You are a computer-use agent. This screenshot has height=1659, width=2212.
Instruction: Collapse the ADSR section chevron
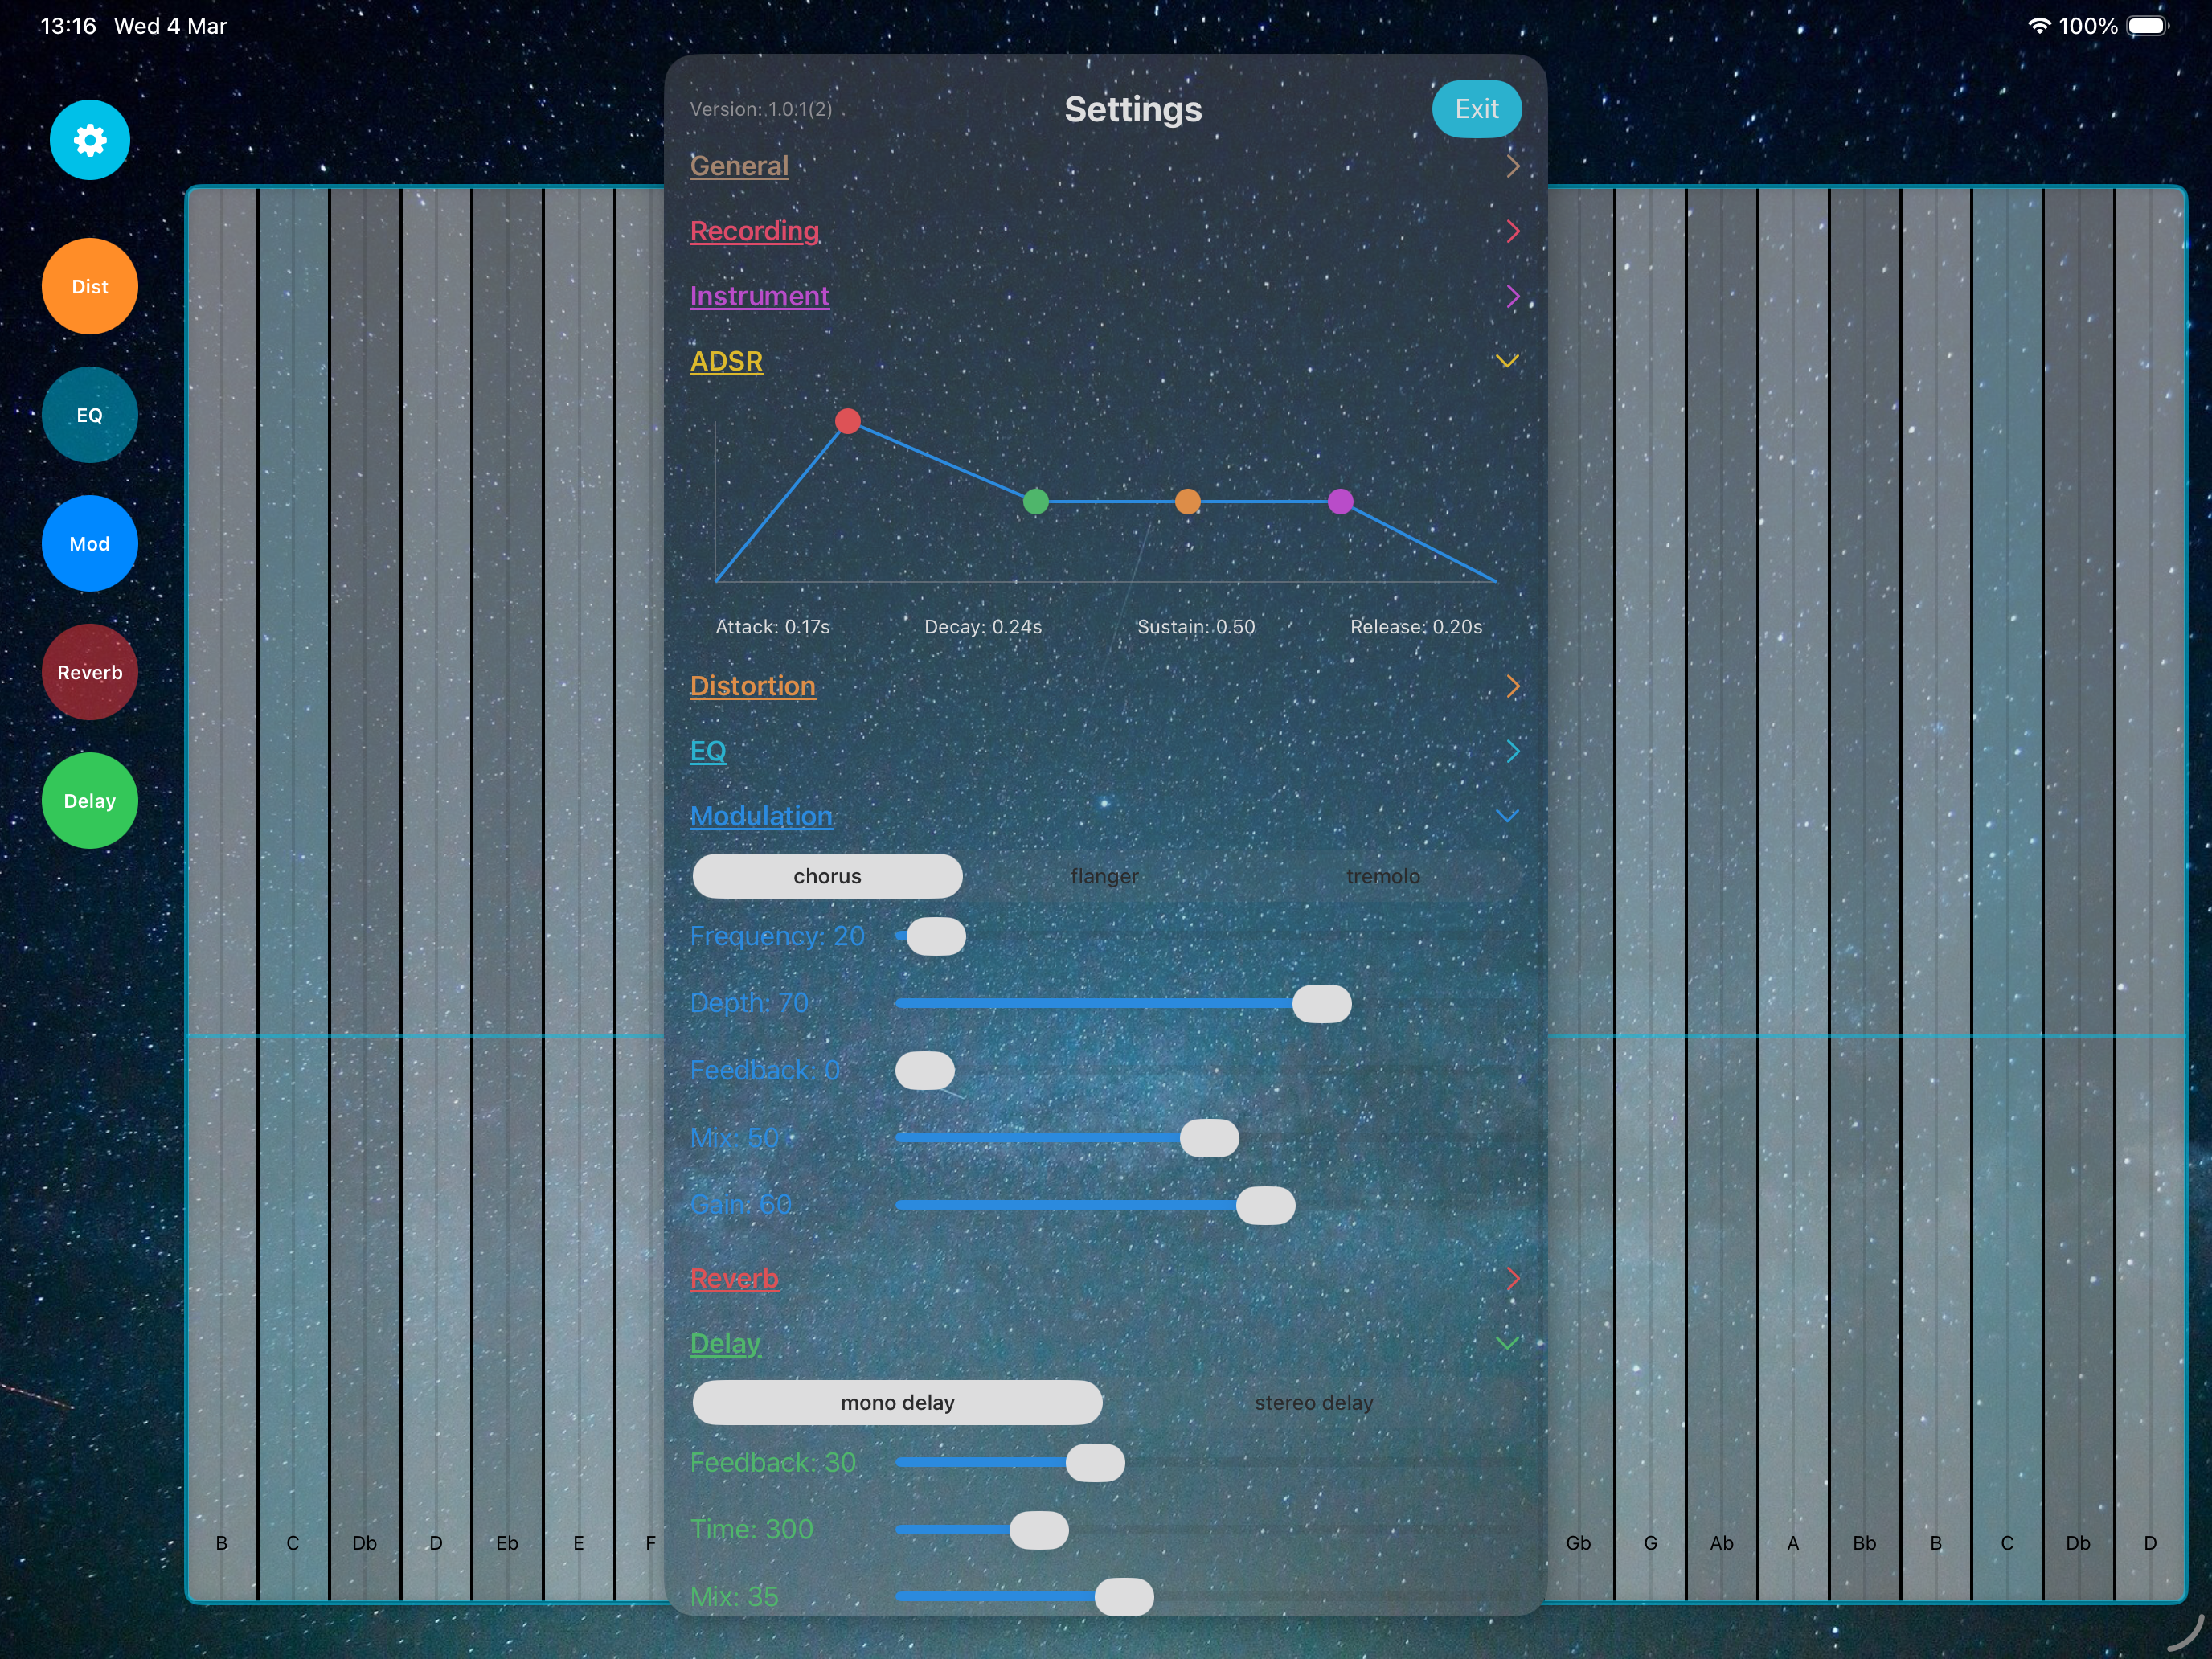click(x=1507, y=361)
